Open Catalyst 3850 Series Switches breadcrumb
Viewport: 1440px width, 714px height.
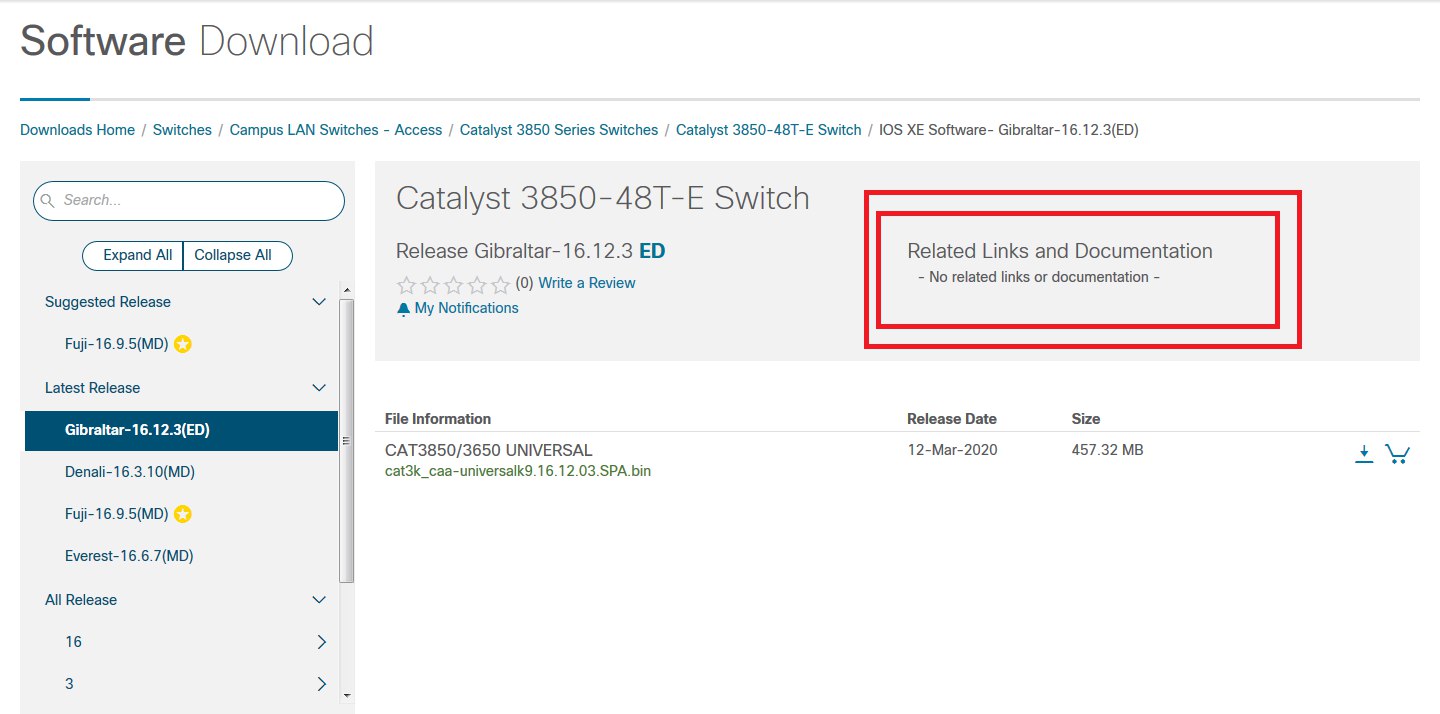[x=559, y=130]
